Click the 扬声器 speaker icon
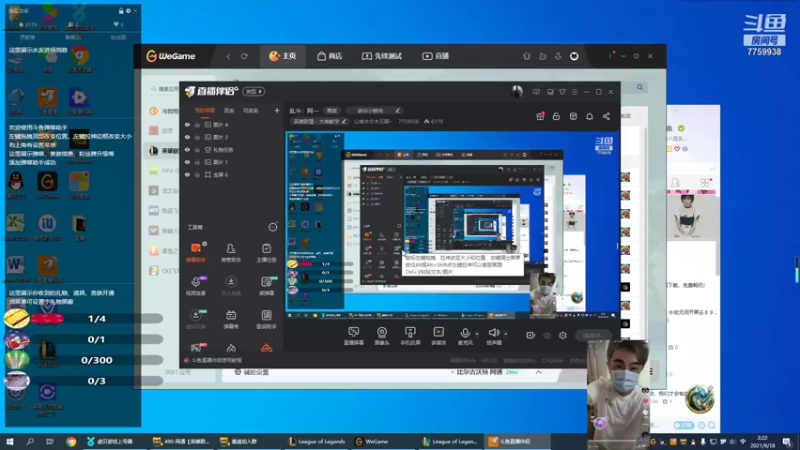 tap(493, 334)
